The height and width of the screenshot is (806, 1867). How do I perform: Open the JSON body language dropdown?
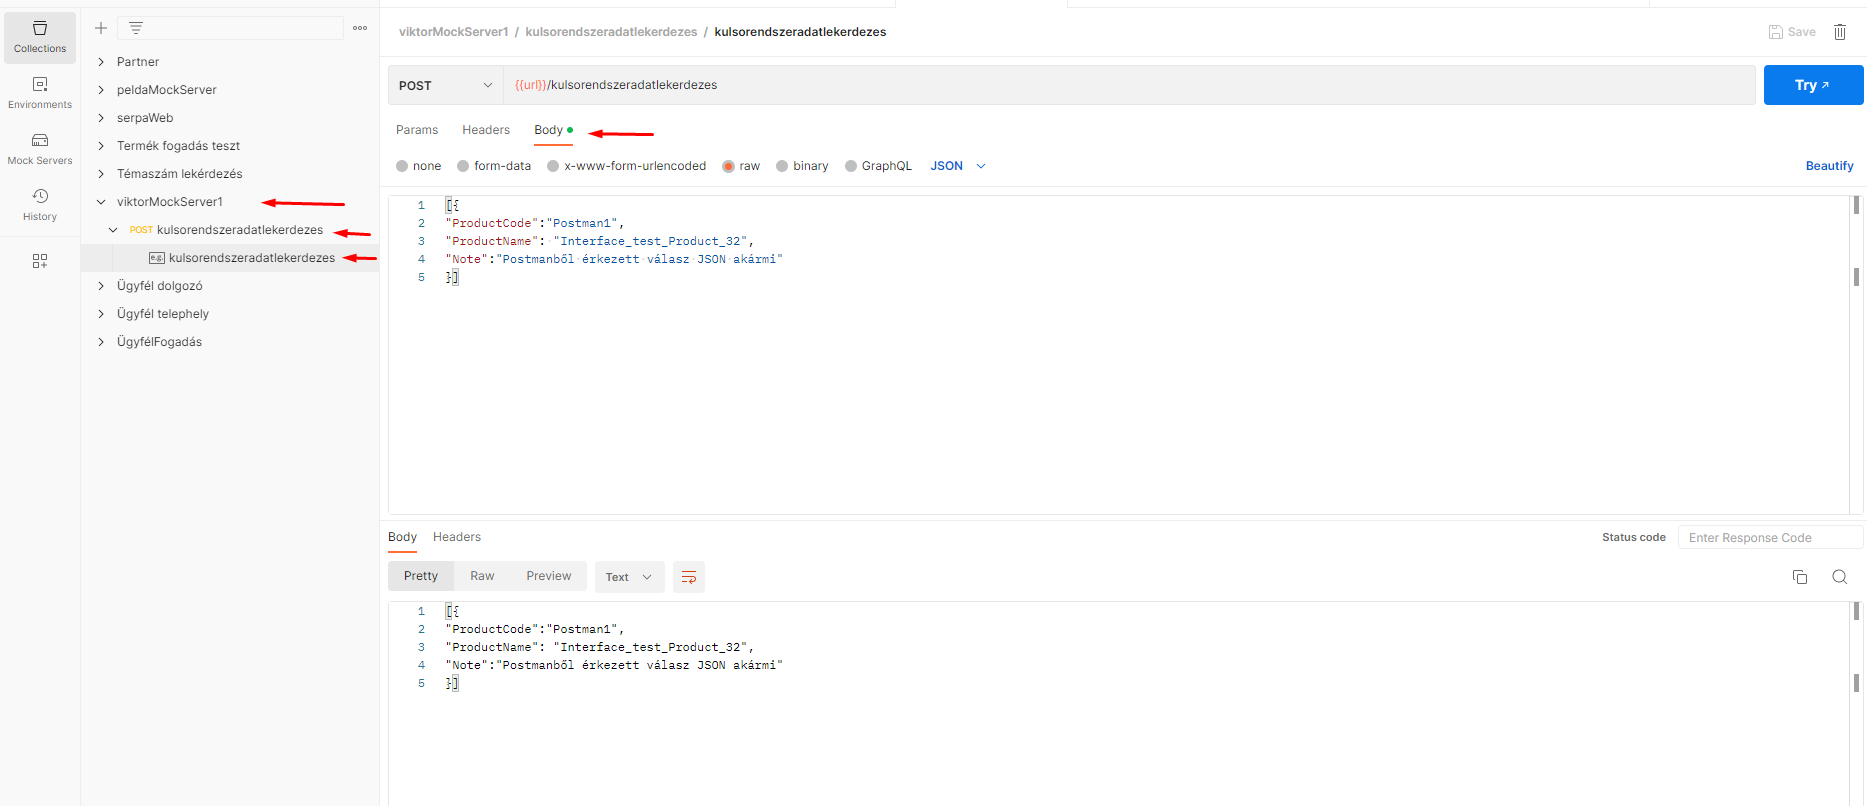(958, 166)
